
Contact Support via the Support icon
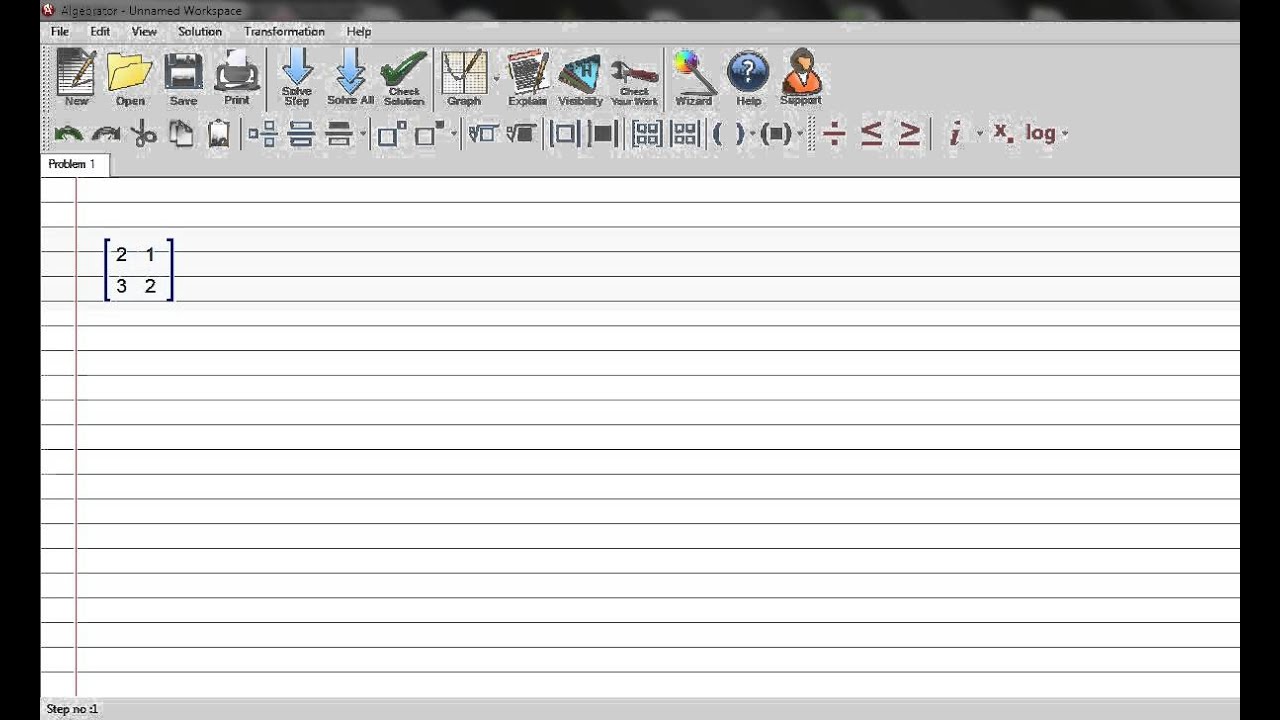pyautogui.click(x=801, y=77)
